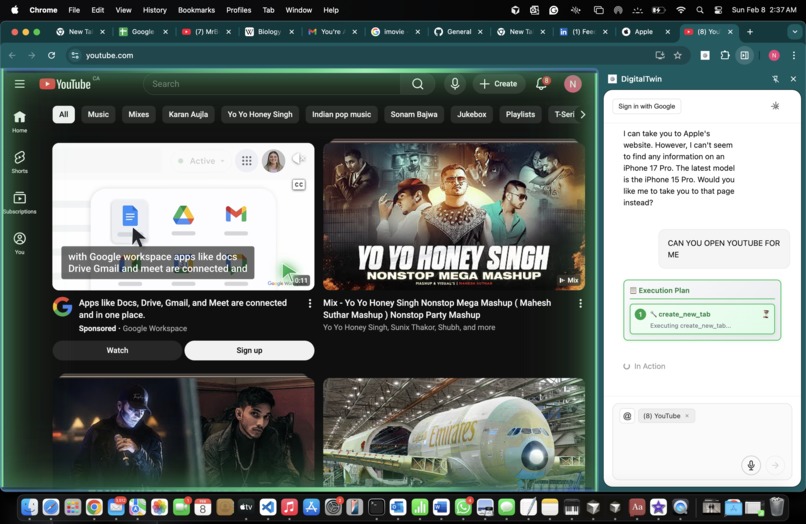
Task: Switch to the General GitHub tab
Action: [459, 31]
